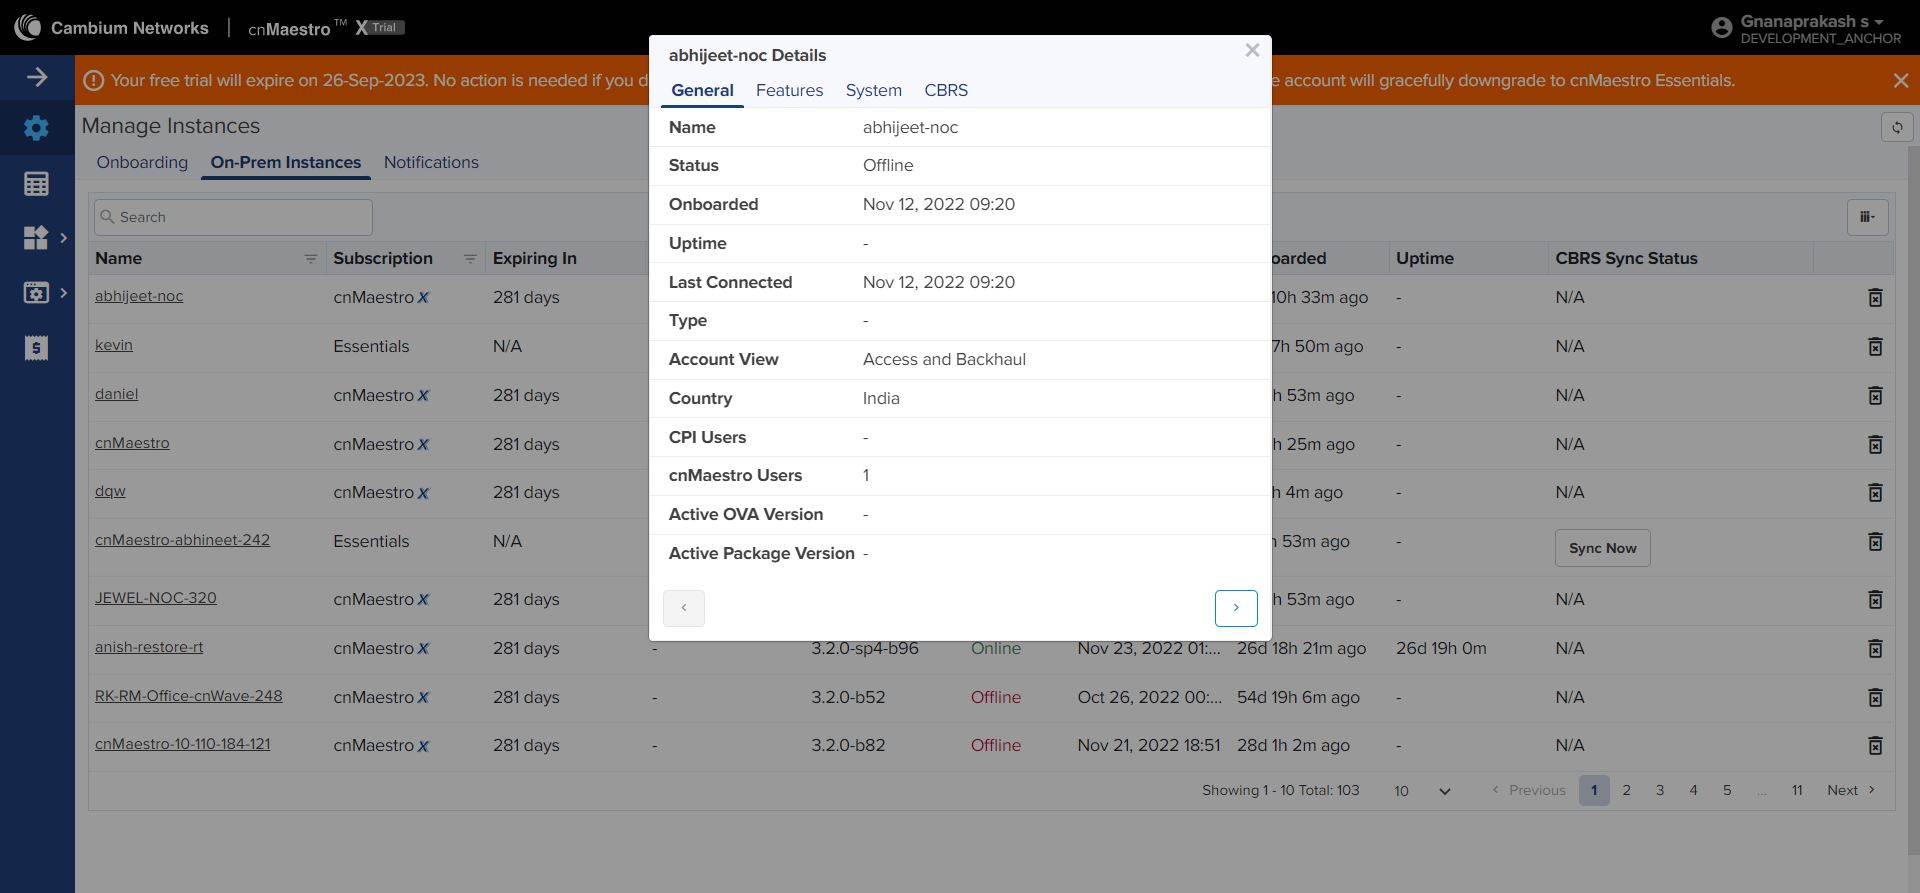Switch to the Features tab in dialog
Screen dimensions: 1920x893
(x=789, y=91)
